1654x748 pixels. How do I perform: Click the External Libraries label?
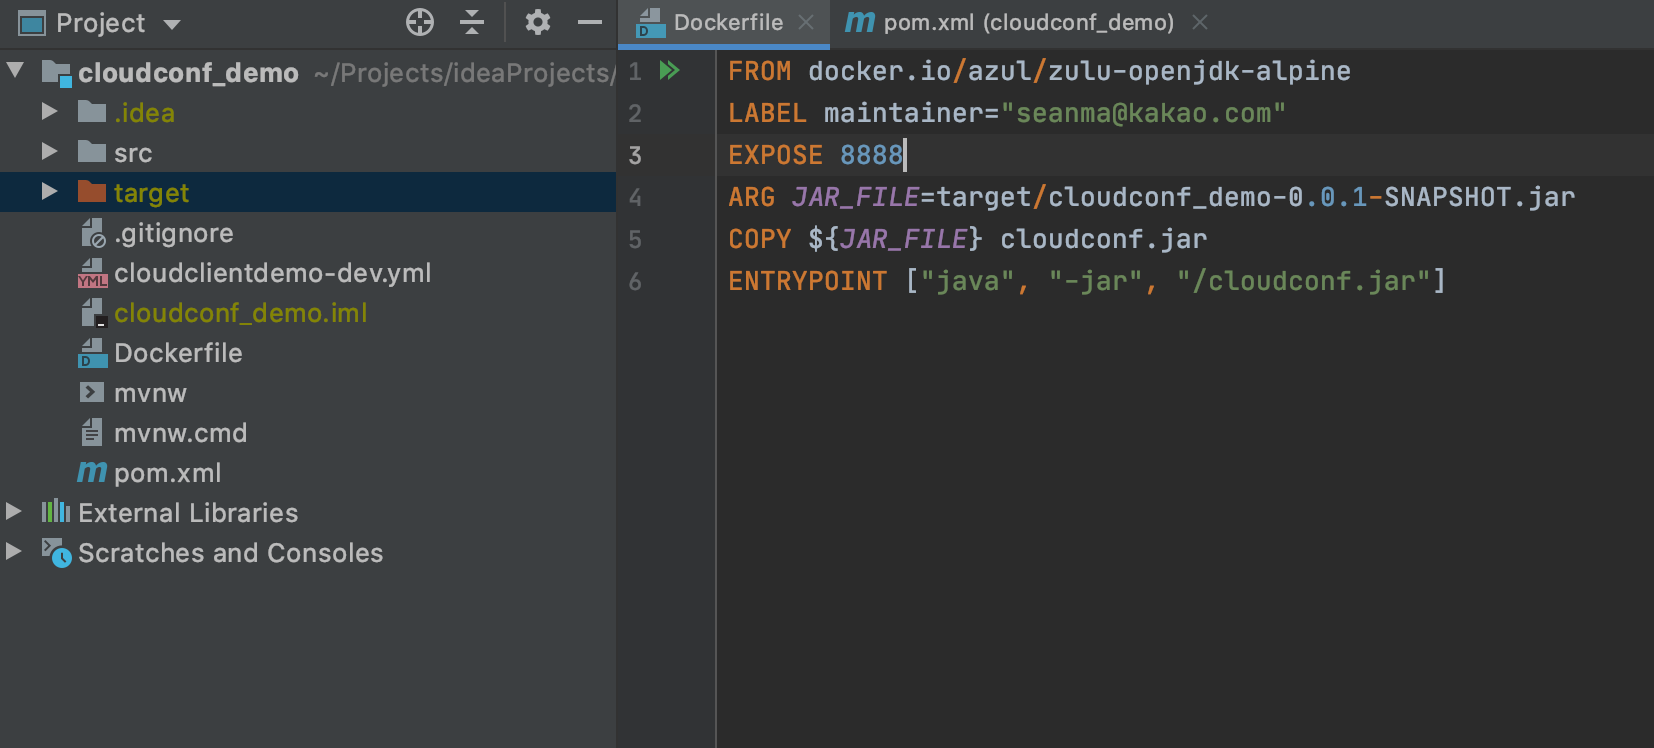click(x=188, y=513)
